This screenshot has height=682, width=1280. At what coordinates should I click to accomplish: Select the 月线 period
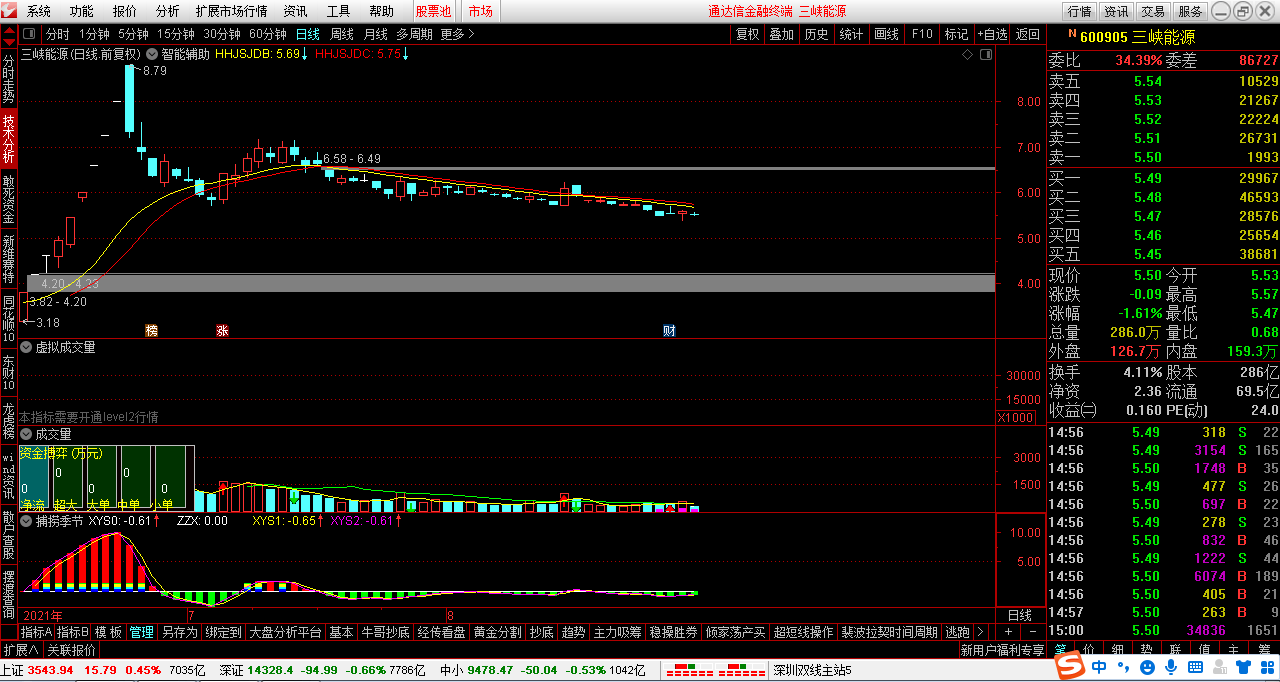tap(376, 34)
